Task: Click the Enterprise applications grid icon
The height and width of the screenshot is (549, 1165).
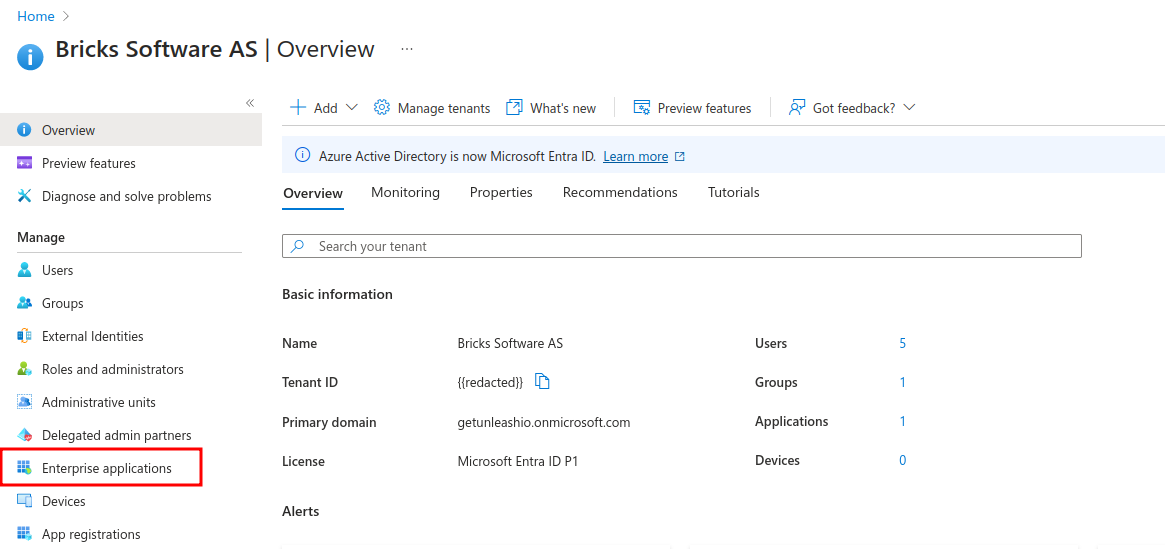Action: [25, 468]
